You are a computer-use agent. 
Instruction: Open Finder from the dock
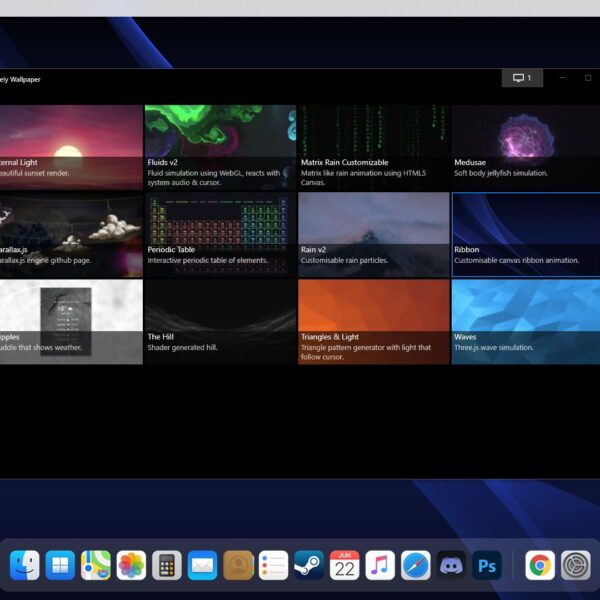(x=25, y=565)
